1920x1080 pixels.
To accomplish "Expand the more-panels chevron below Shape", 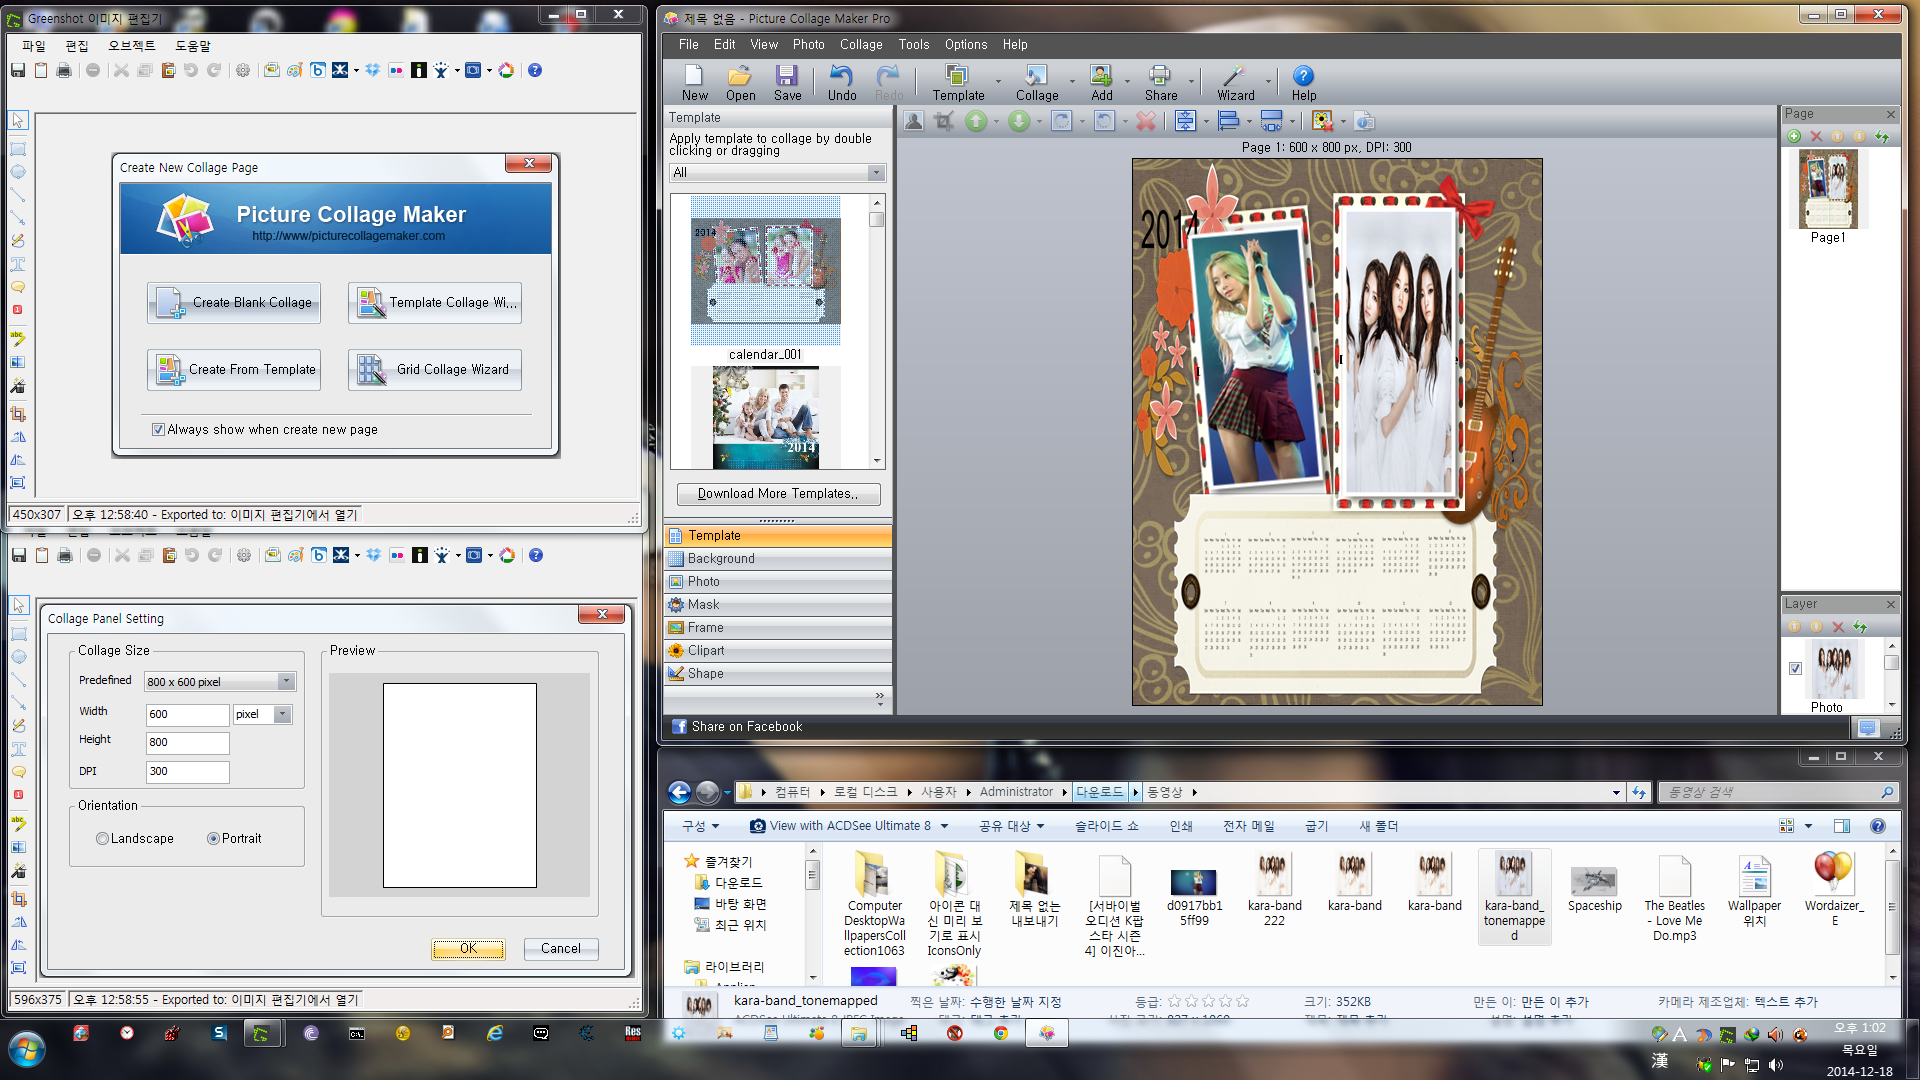I will (879, 697).
